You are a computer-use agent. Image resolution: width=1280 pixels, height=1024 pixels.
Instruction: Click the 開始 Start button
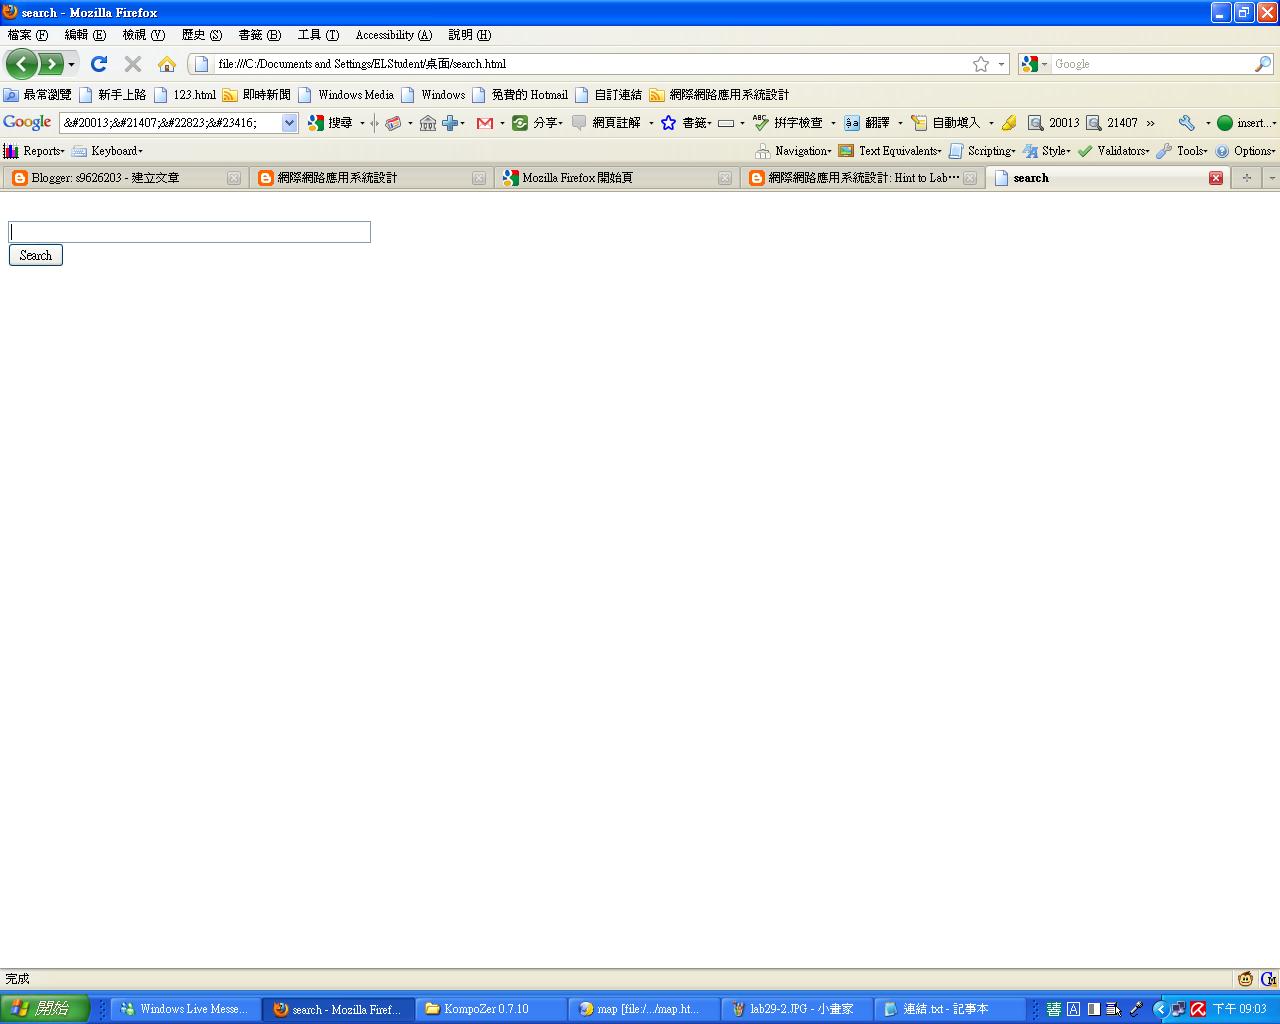point(44,1009)
